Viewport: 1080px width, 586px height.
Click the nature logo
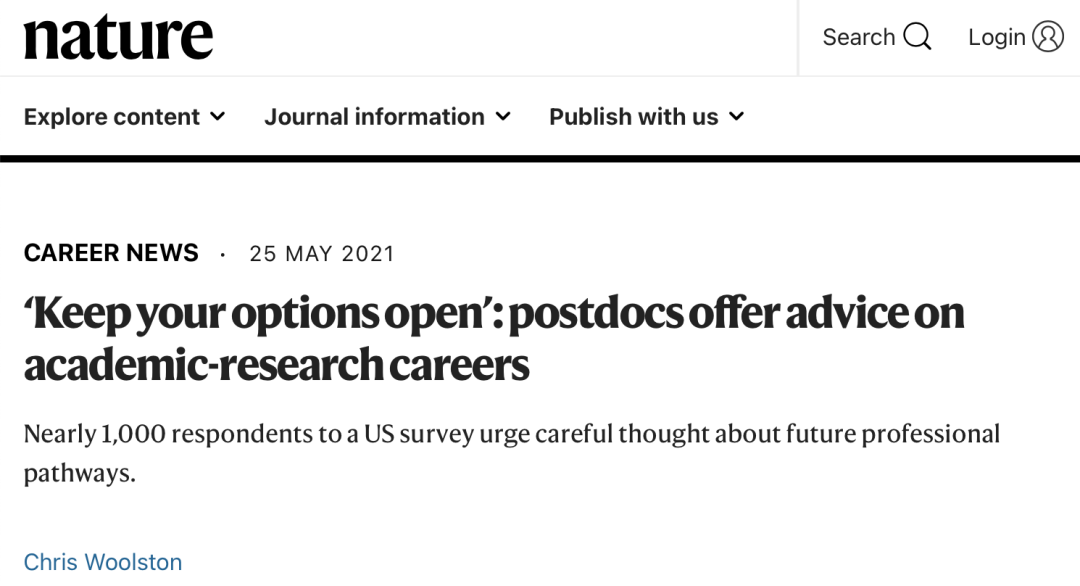tap(118, 37)
